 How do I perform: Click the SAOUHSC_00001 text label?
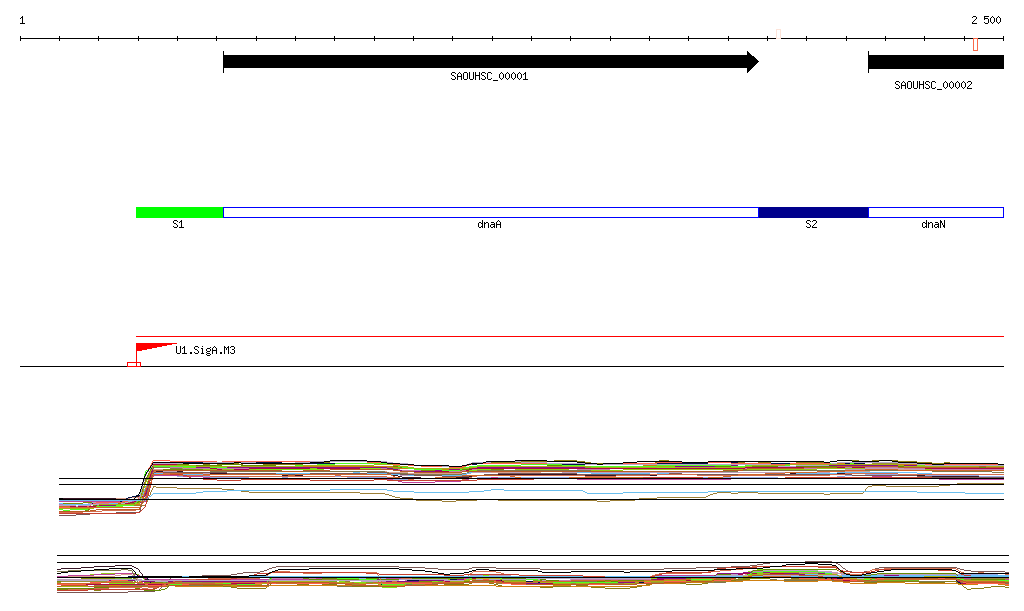click(x=489, y=76)
